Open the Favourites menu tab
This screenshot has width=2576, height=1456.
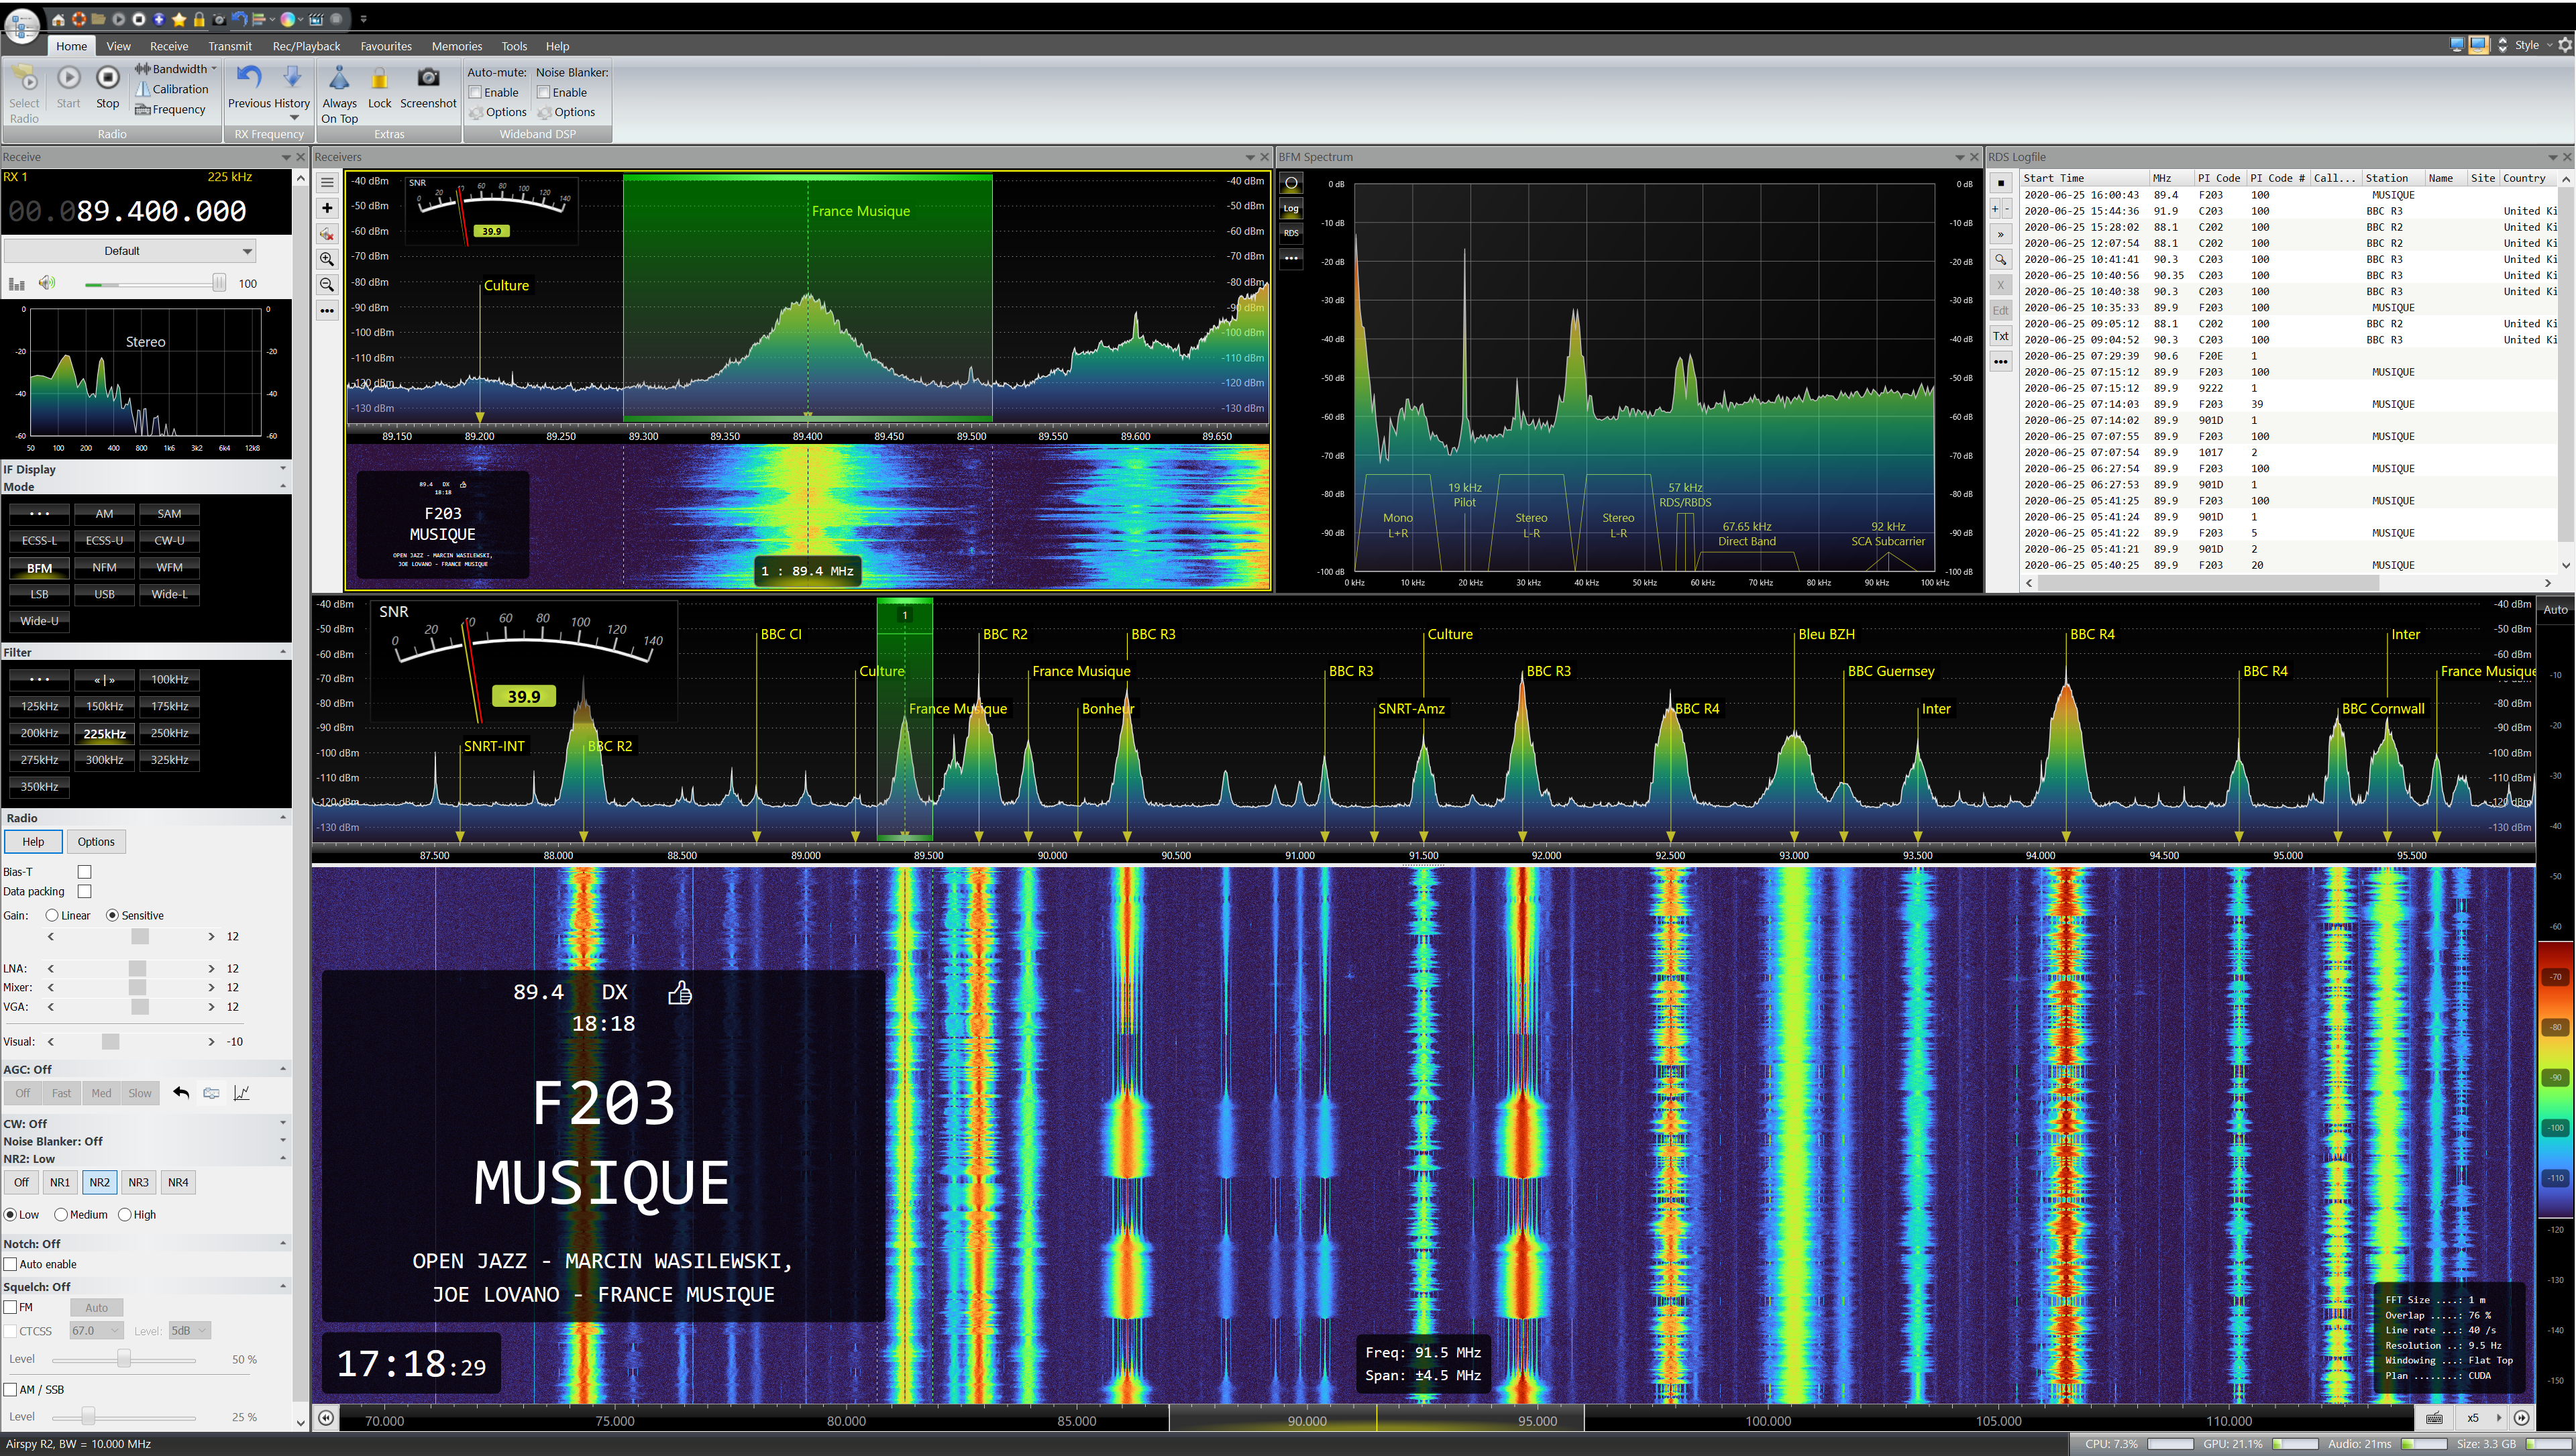point(386,46)
